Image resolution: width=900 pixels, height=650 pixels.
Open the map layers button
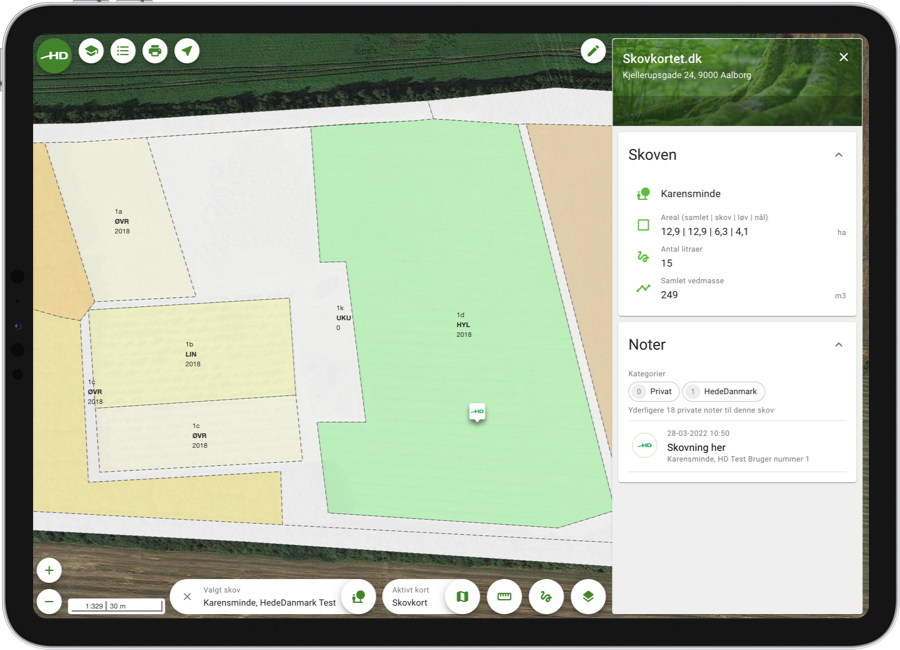[x=588, y=597]
